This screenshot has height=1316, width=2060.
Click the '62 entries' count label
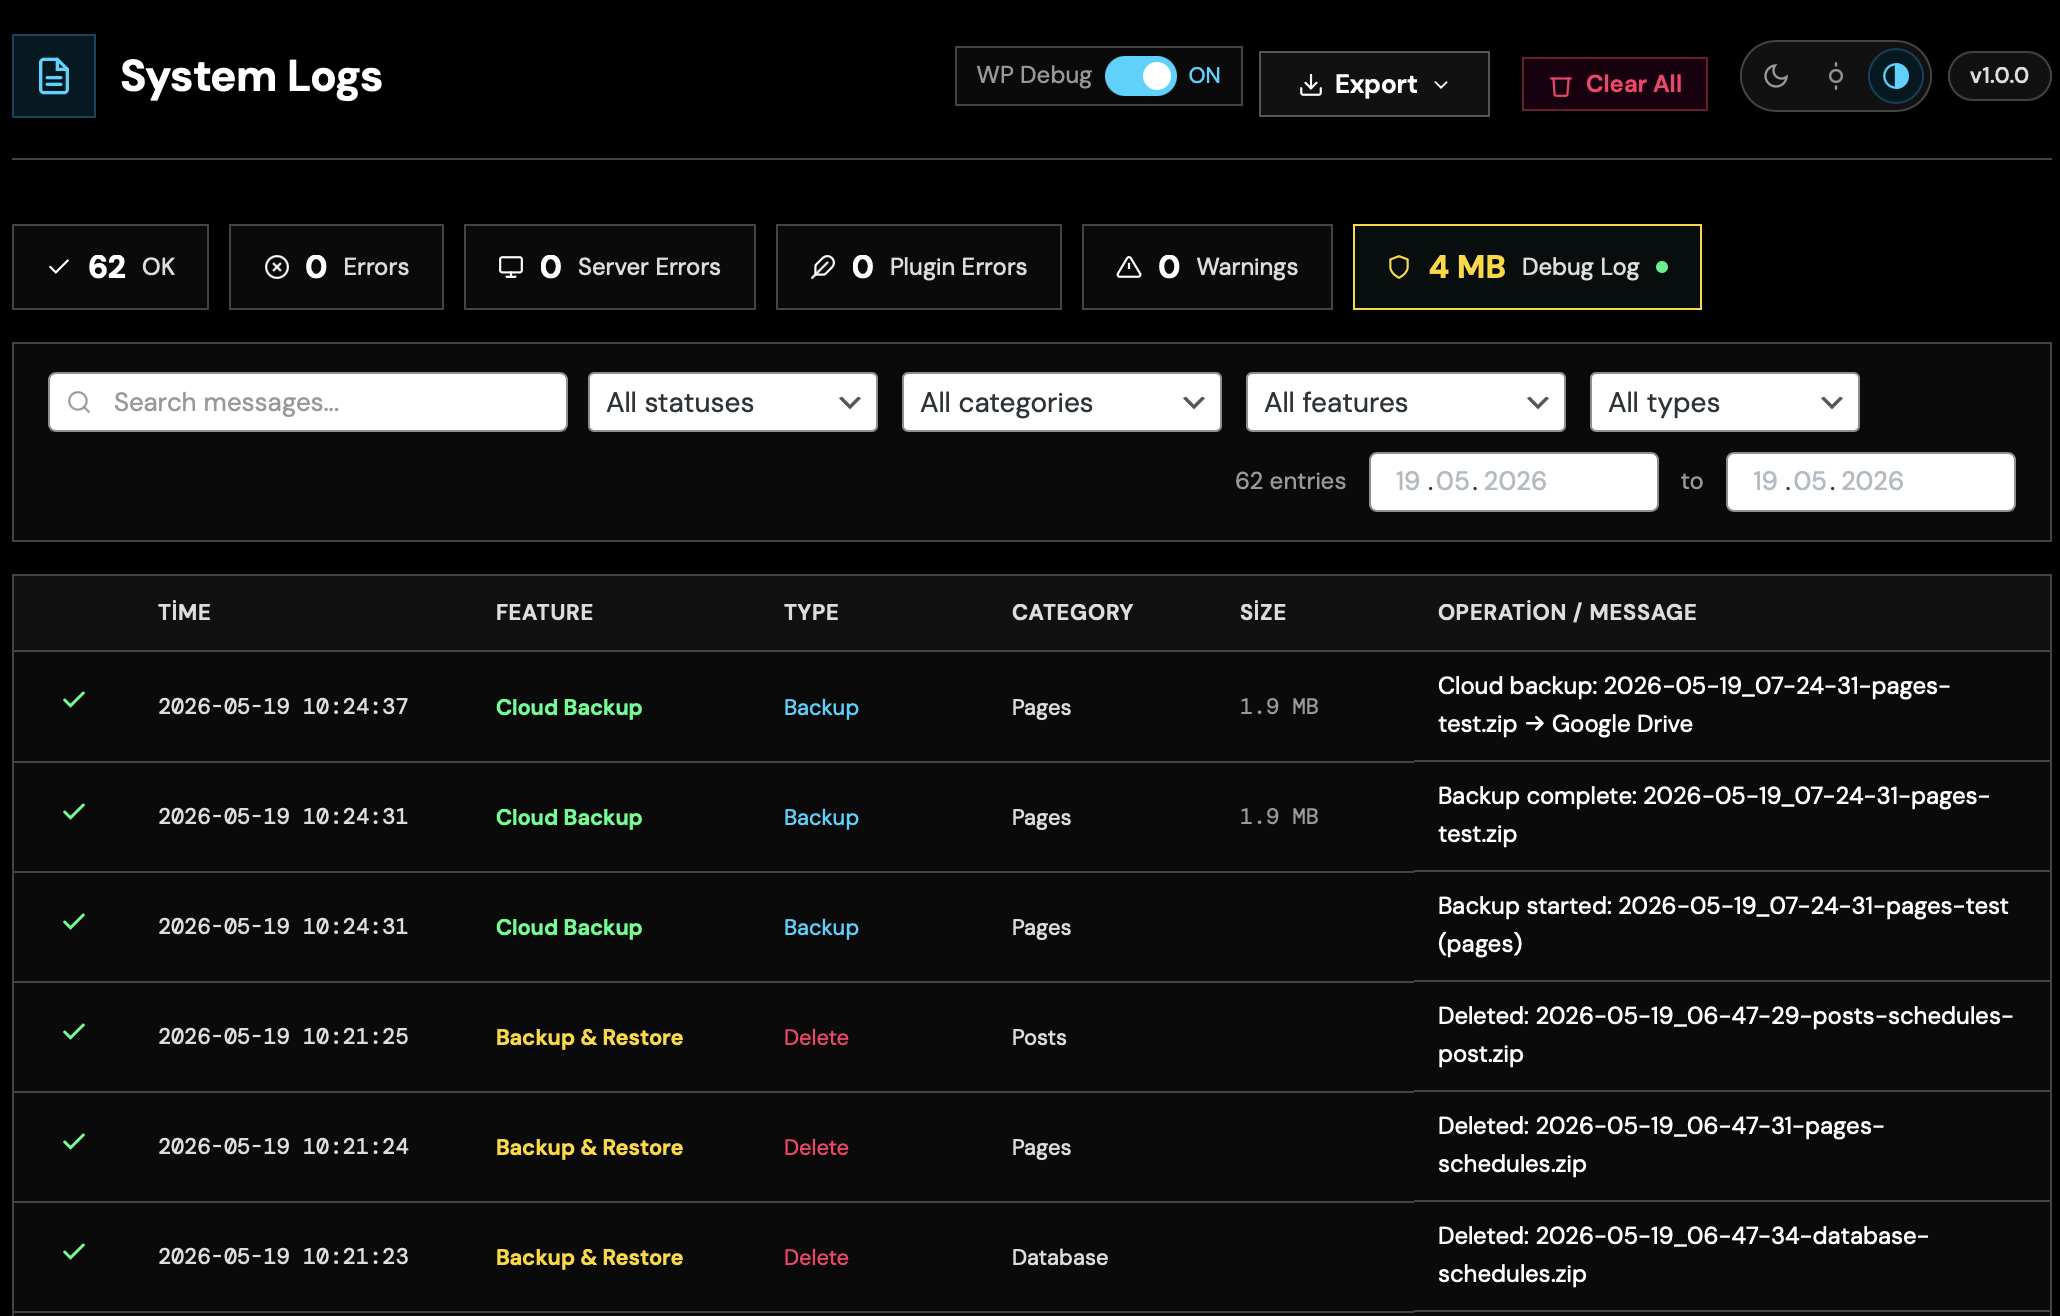(x=1290, y=481)
